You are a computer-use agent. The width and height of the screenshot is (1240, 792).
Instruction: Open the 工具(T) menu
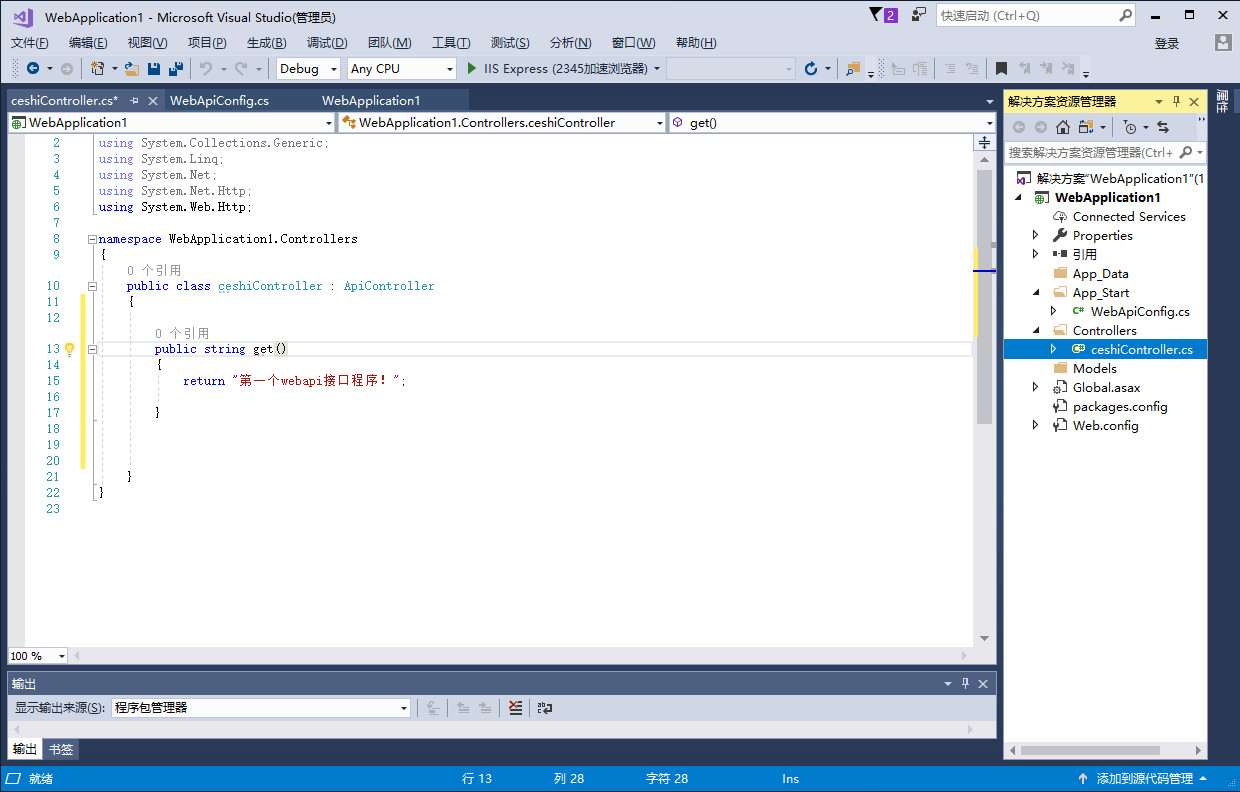point(451,43)
